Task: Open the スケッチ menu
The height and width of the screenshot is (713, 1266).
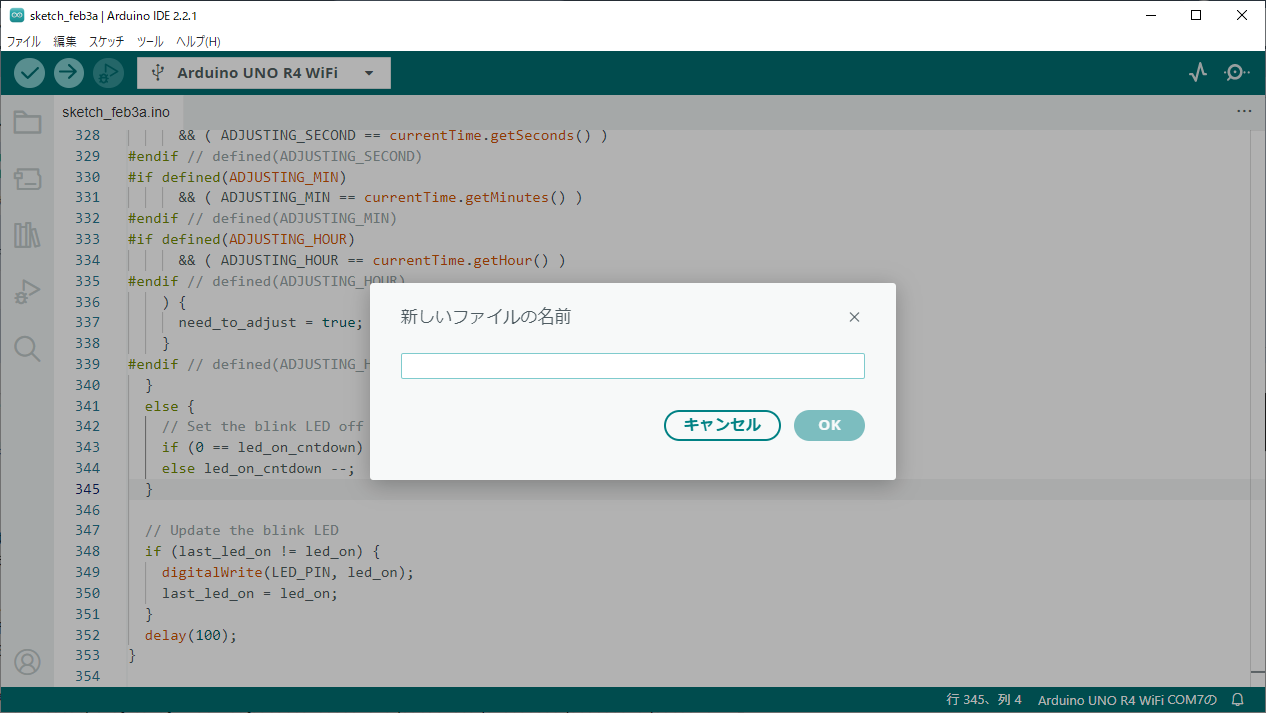Action: click(x=107, y=42)
